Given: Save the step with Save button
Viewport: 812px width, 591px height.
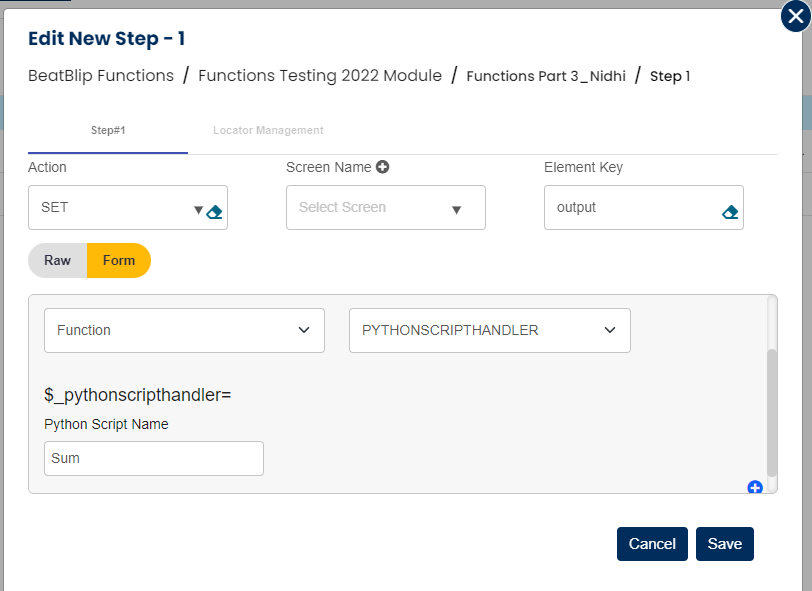Looking at the screenshot, I should click(x=725, y=544).
